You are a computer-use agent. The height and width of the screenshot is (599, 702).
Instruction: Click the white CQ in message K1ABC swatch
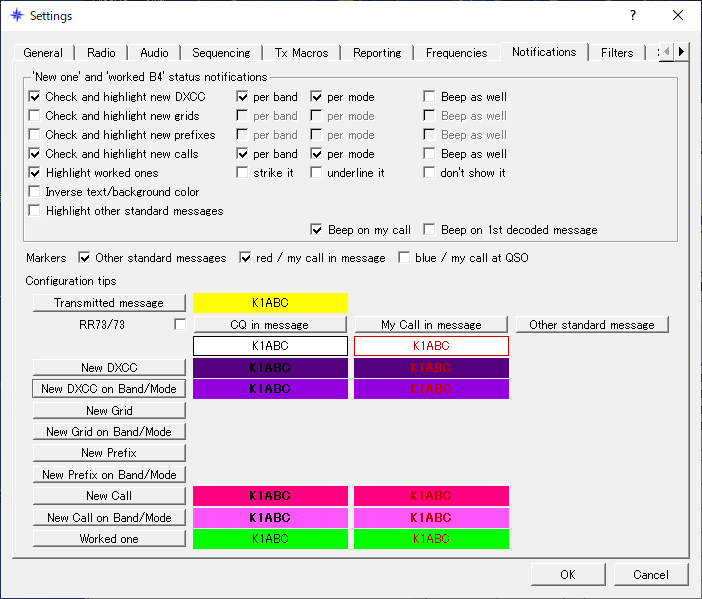tap(270, 346)
